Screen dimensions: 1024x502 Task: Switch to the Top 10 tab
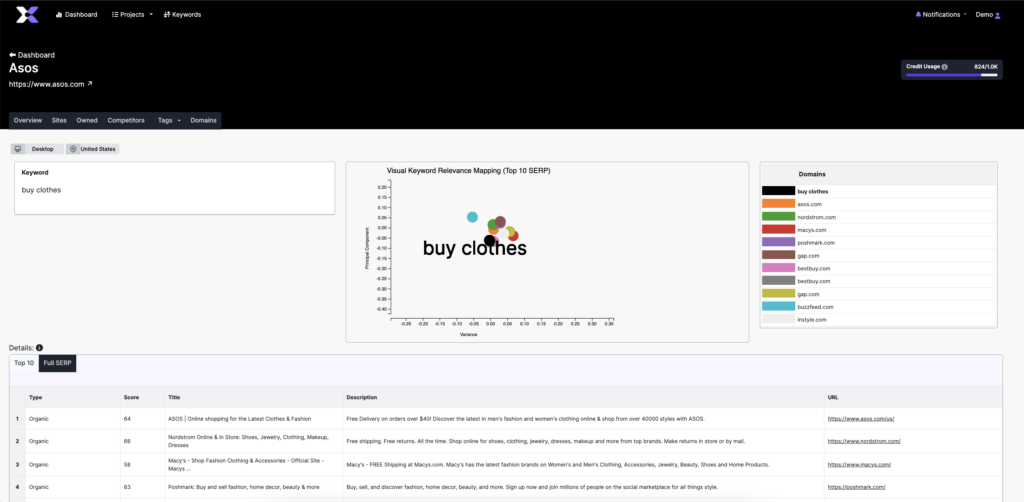pyautogui.click(x=24, y=363)
